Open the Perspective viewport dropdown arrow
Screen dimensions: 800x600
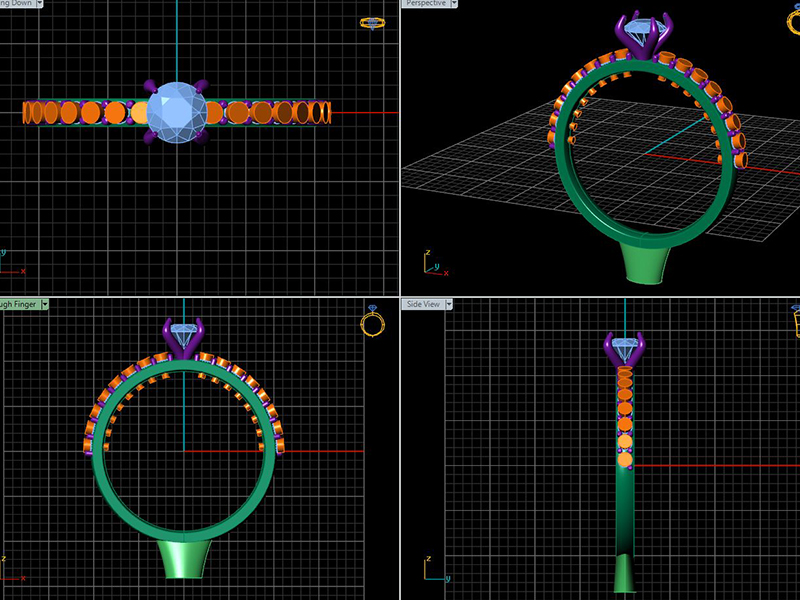(x=452, y=4)
